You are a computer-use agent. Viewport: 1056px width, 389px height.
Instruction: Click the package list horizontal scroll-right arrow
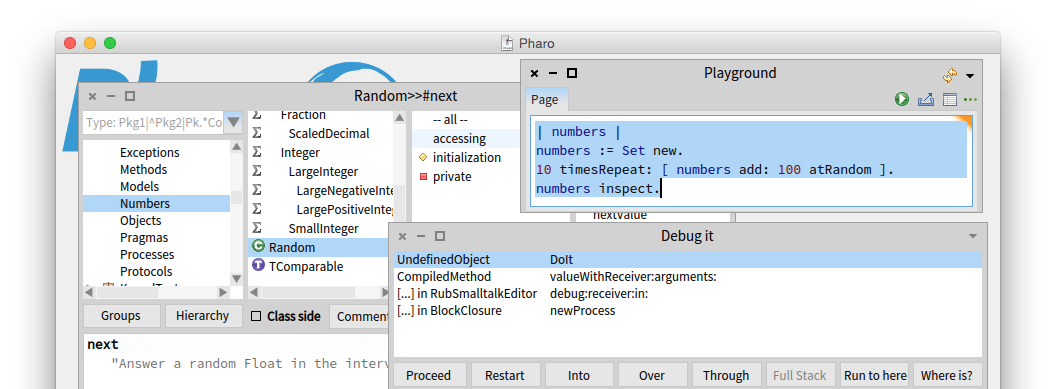tap(223, 293)
